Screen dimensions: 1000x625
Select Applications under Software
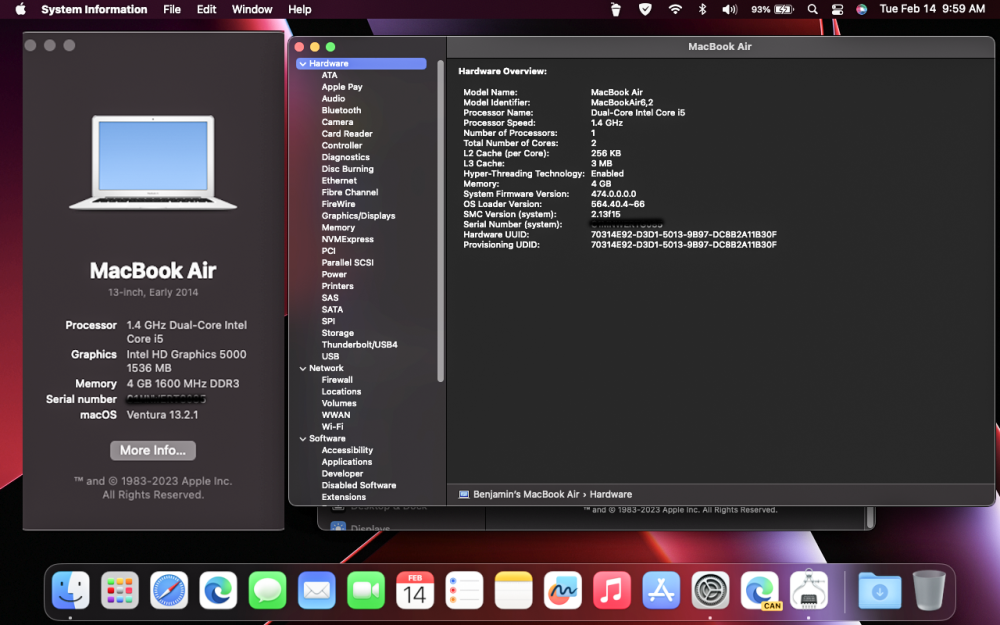[346, 462]
